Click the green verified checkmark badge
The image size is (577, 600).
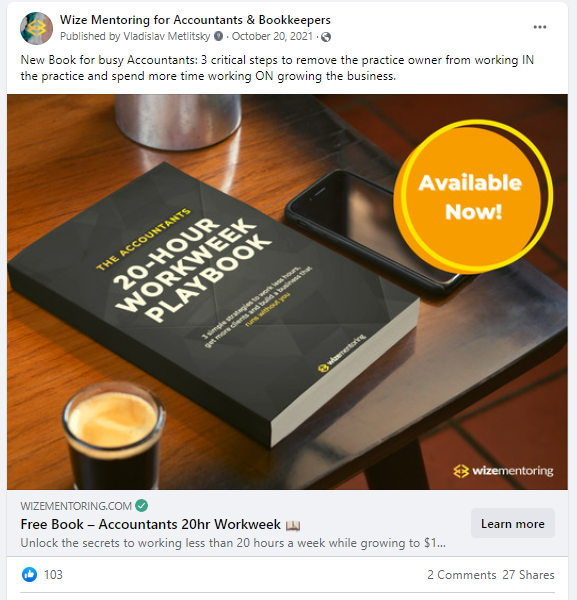point(142,505)
